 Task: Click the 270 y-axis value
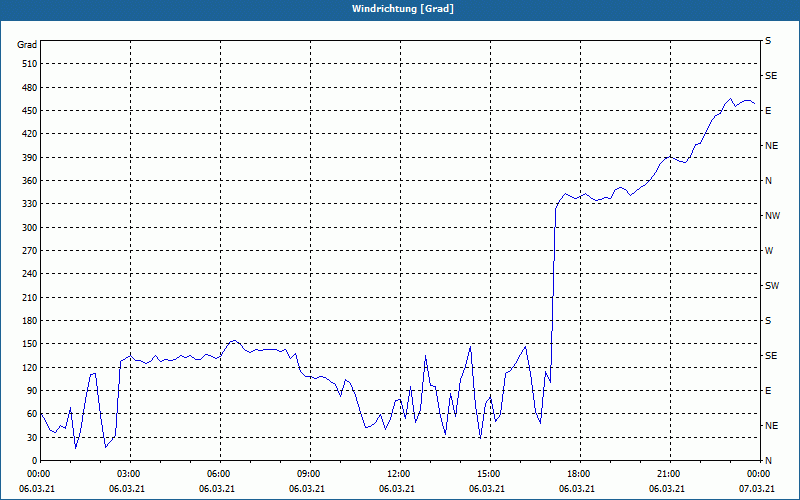(x=30, y=251)
